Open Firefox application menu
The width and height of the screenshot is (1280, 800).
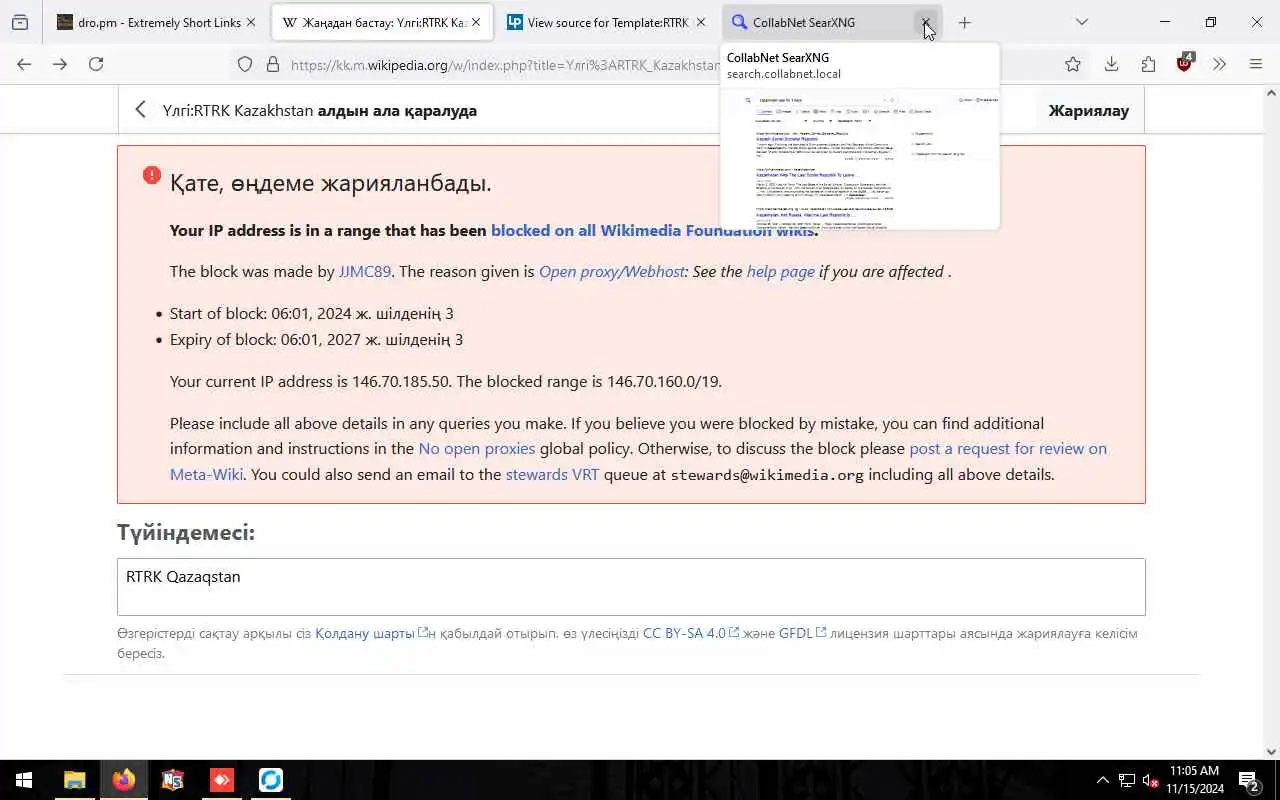click(1256, 64)
